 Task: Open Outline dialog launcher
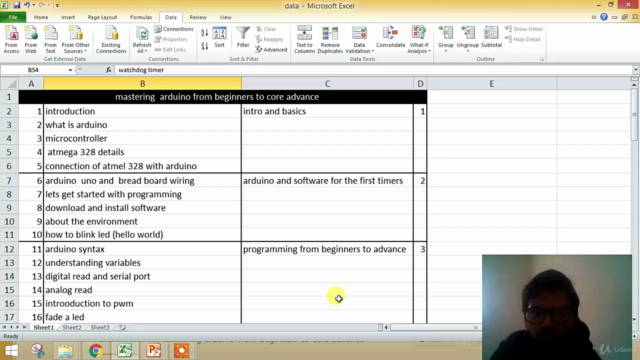pos(542,60)
